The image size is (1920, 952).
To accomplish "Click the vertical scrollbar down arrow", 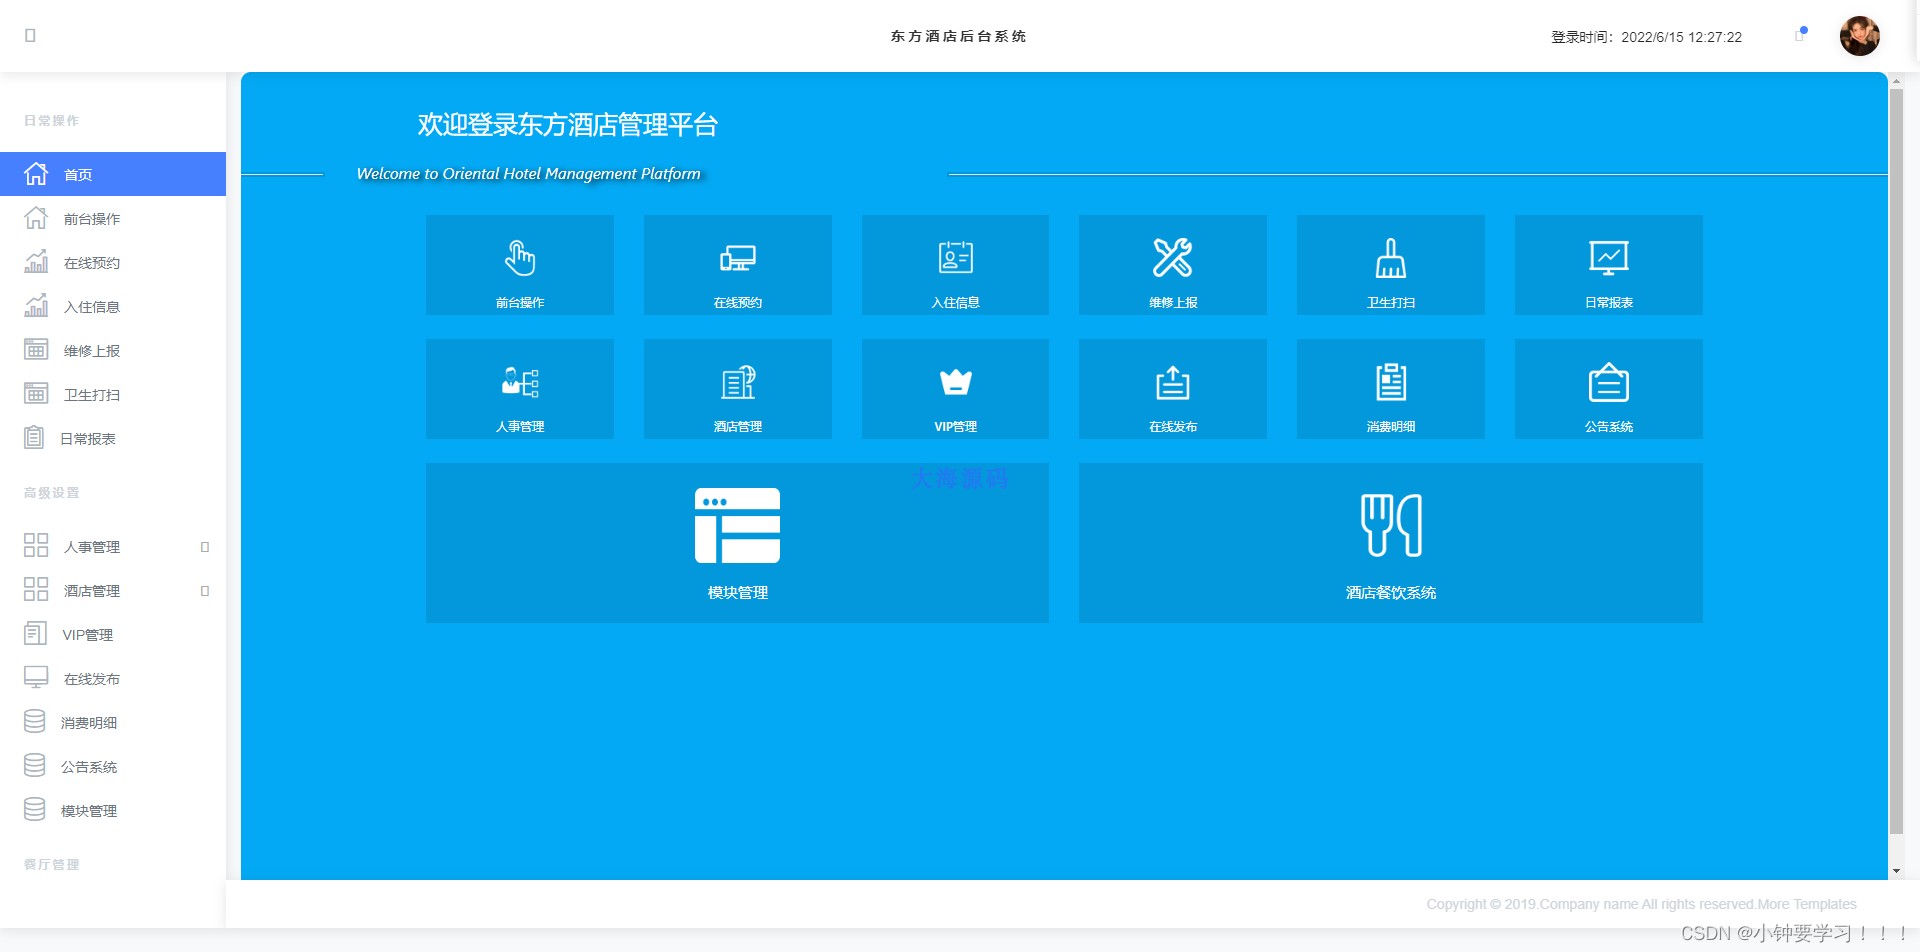I will click(x=1896, y=871).
